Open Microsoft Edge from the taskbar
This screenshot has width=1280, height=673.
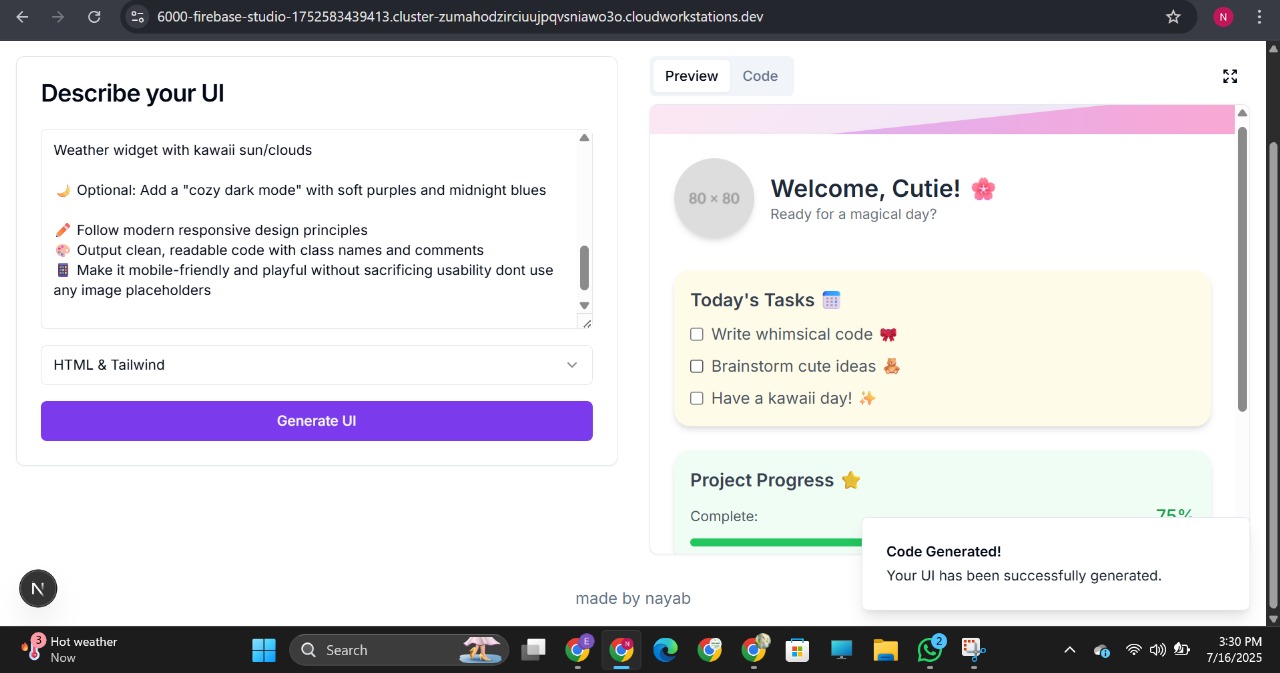point(665,650)
